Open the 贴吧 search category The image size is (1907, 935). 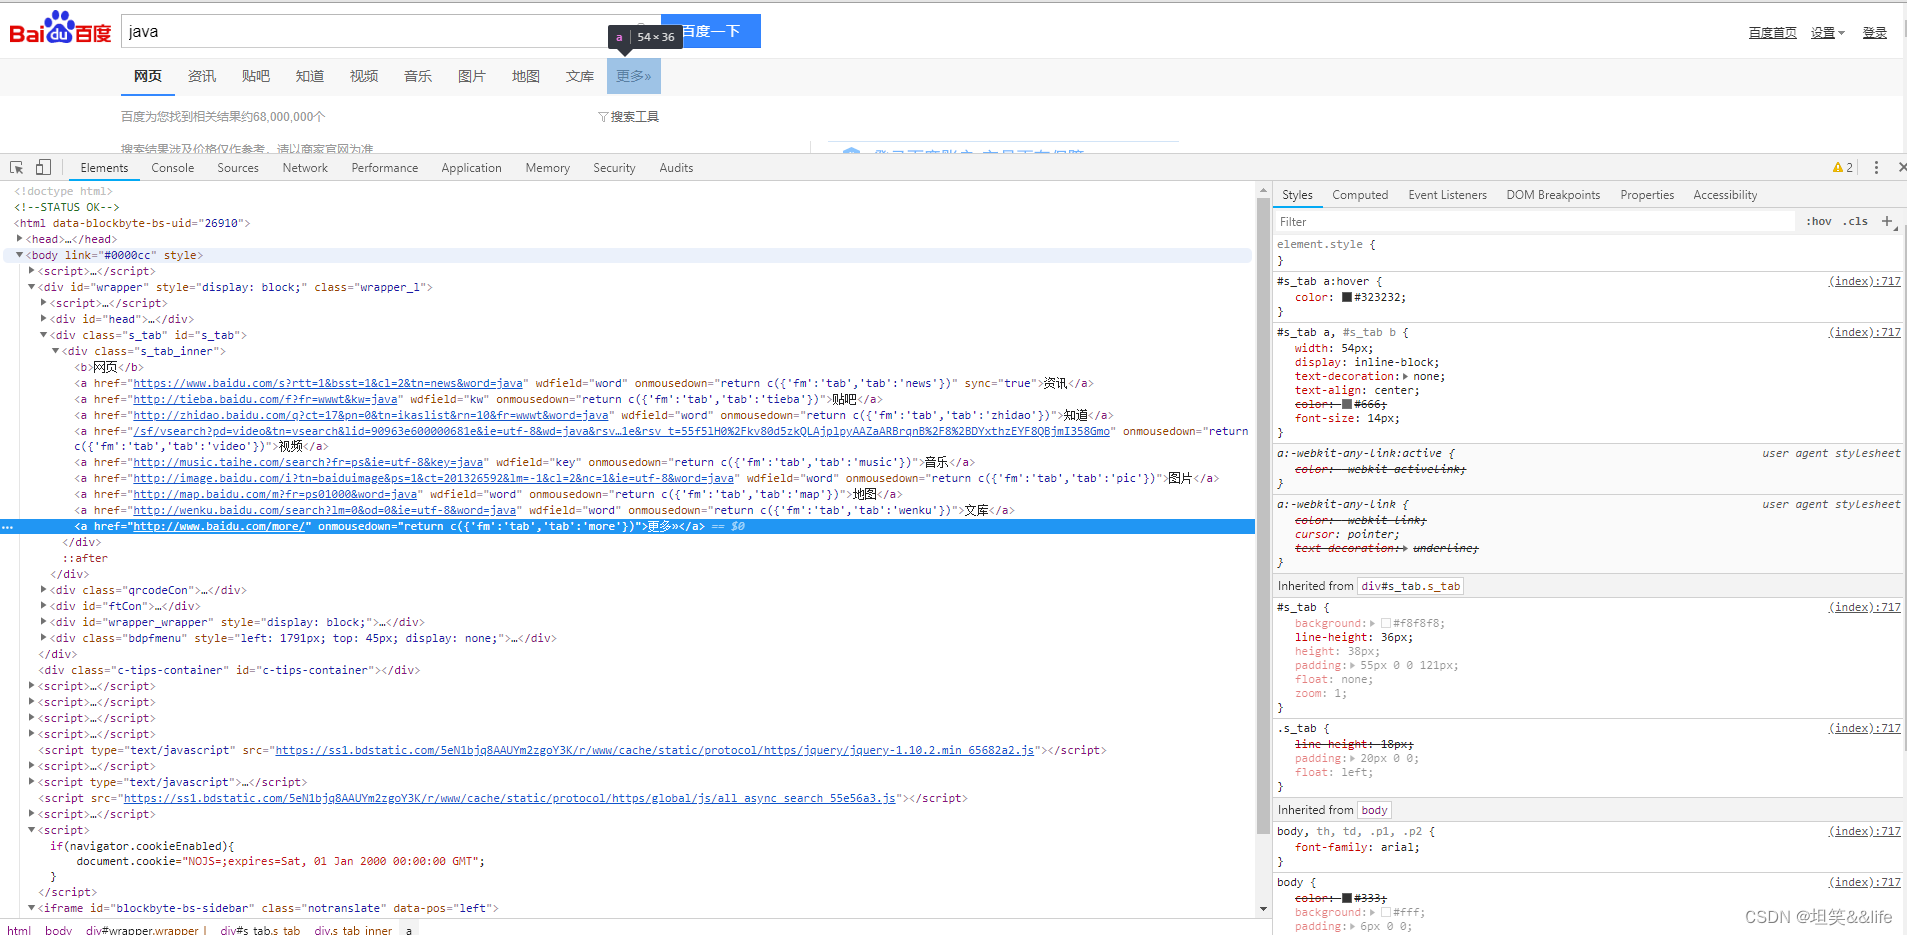(256, 76)
